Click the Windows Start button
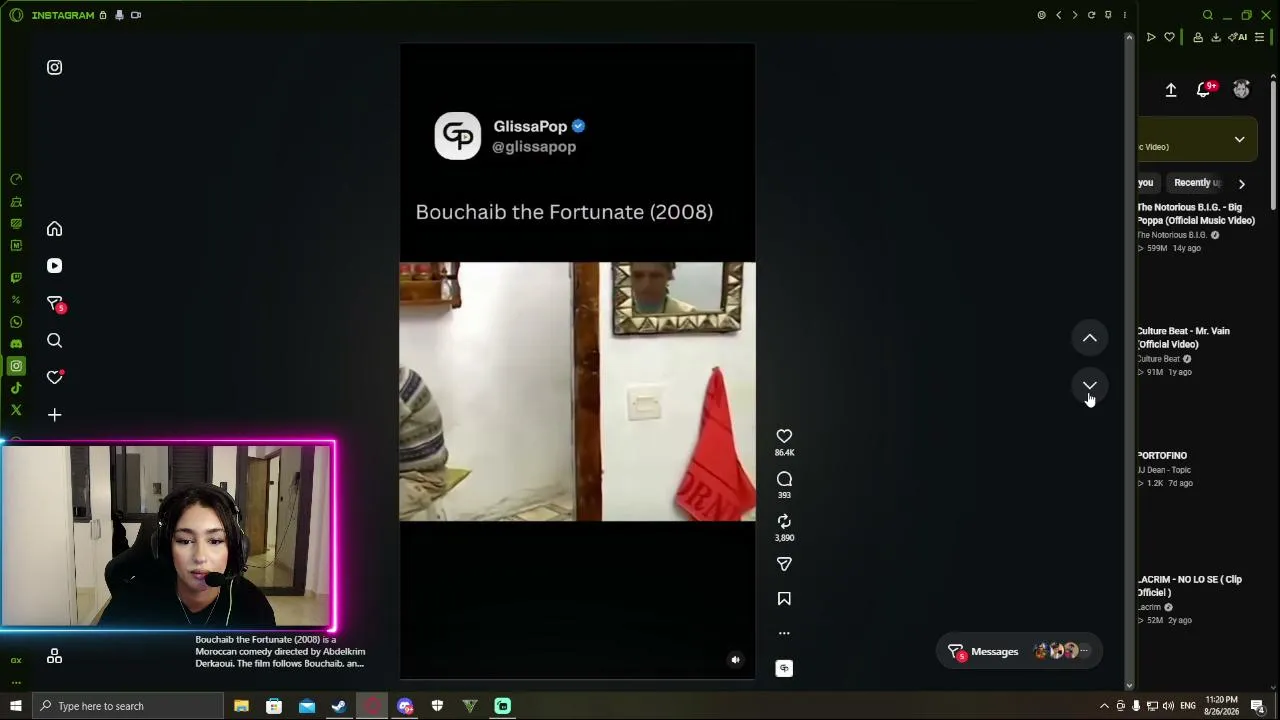 coord(15,706)
